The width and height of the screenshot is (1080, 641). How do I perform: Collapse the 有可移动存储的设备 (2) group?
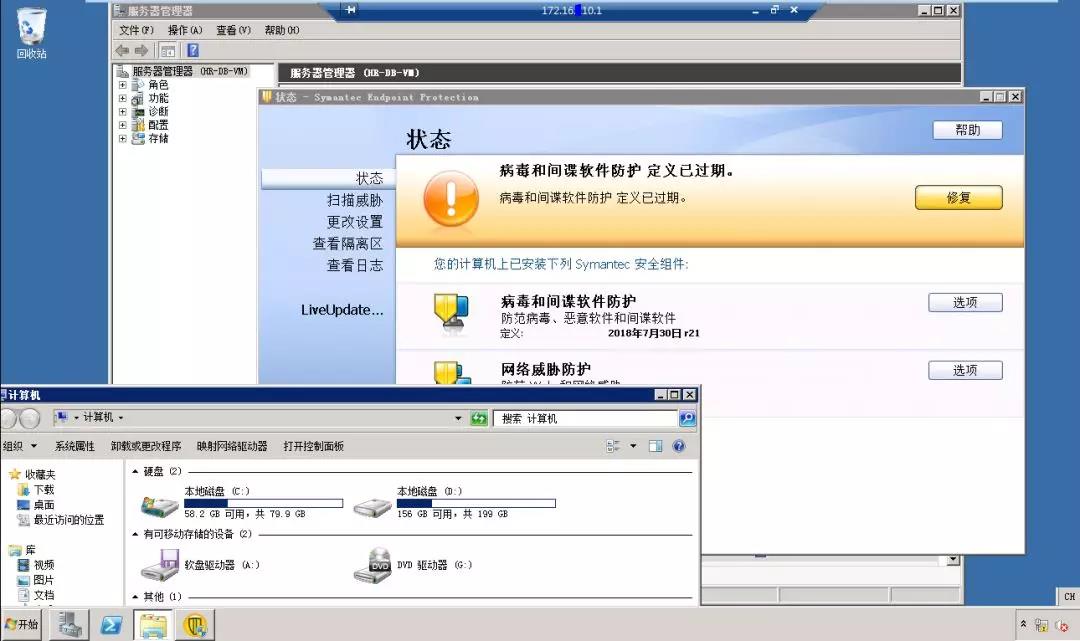(136, 534)
